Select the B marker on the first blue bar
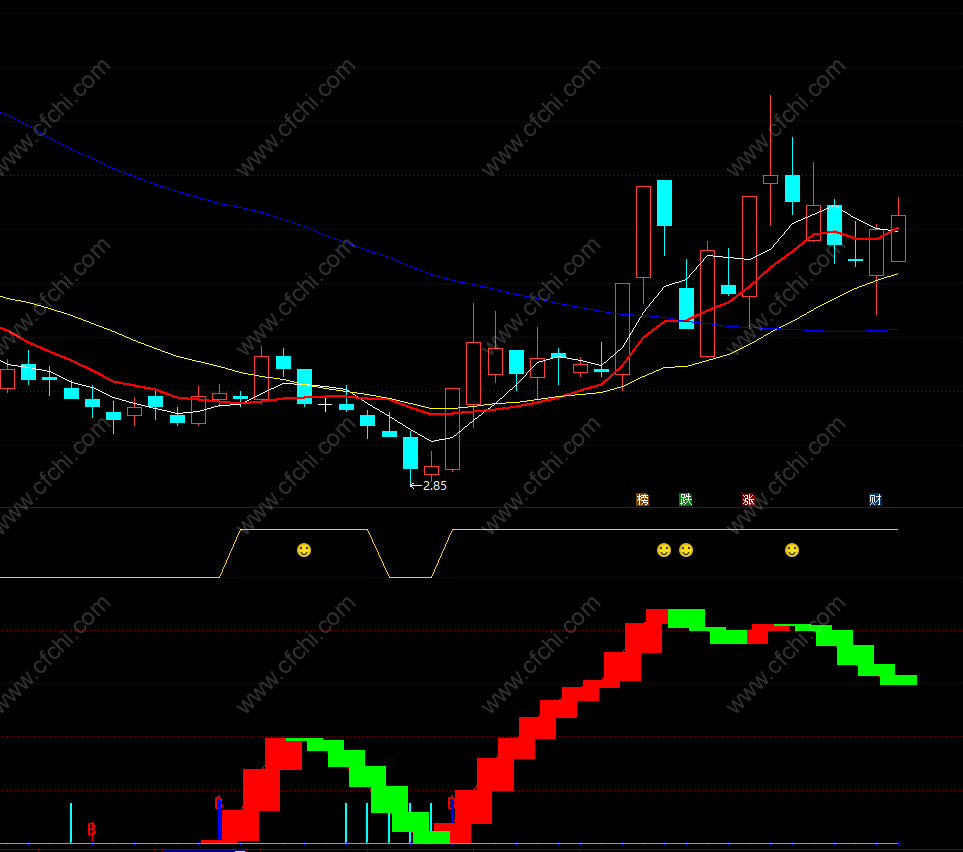 click(219, 803)
